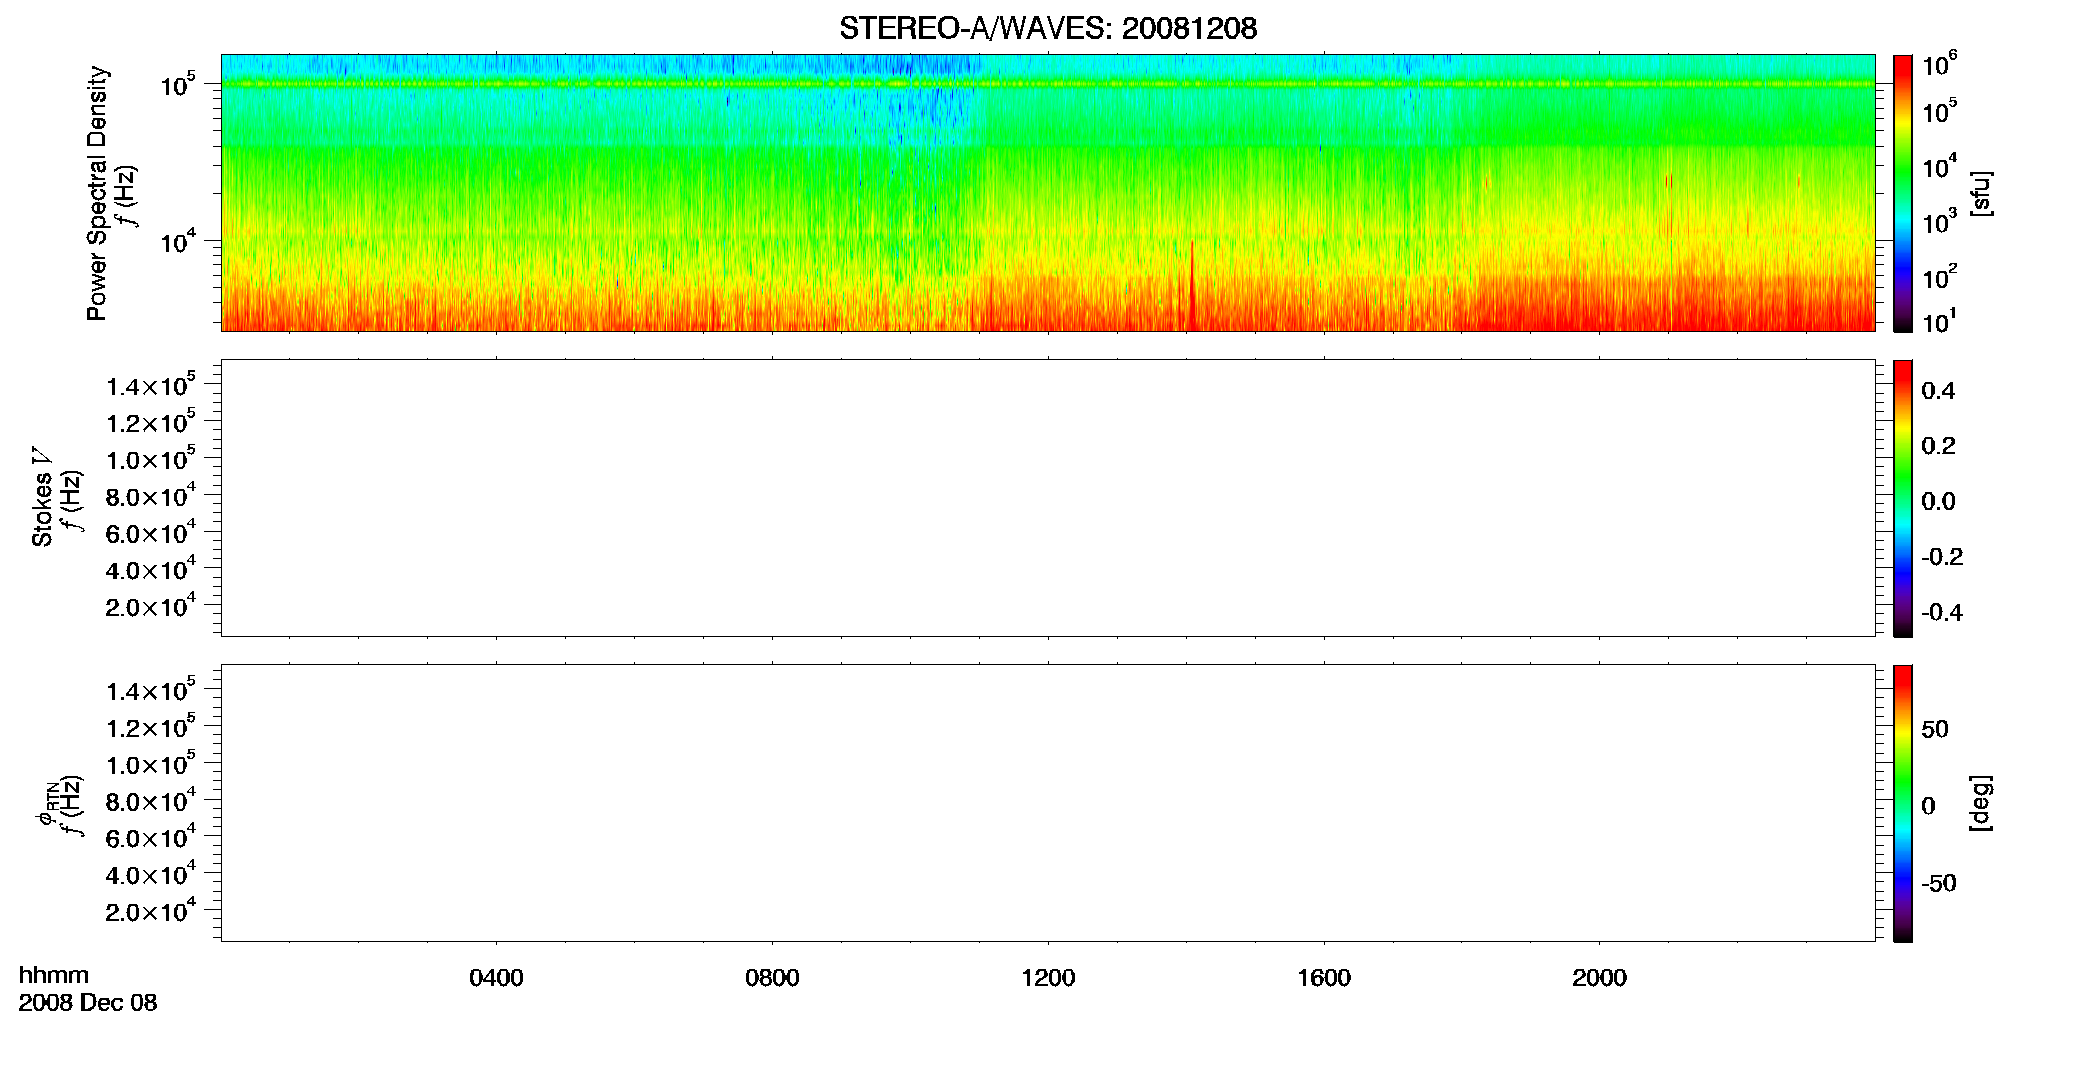Viewport: 2096px width, 1080px height.
Task: Click the [deg] unit label
Action: point(1981,803)
